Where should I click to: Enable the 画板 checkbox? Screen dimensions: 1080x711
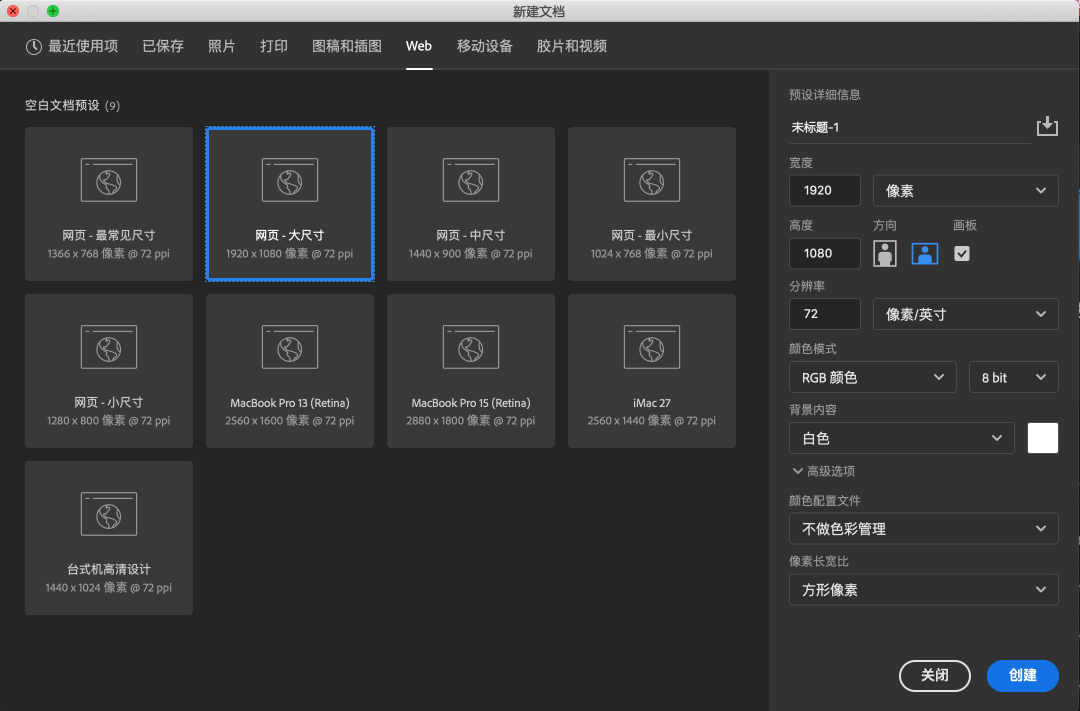point(962,253)
